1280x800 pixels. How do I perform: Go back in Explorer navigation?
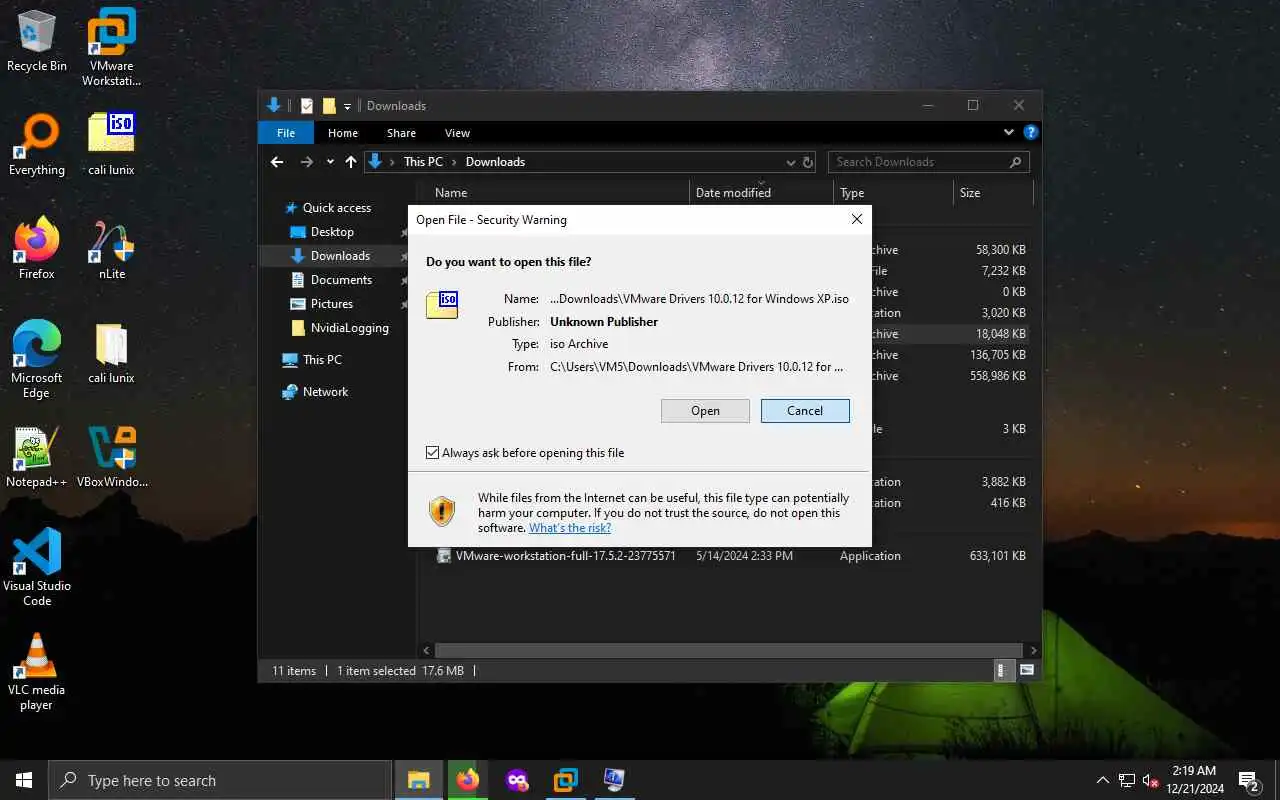coord(277,161)
